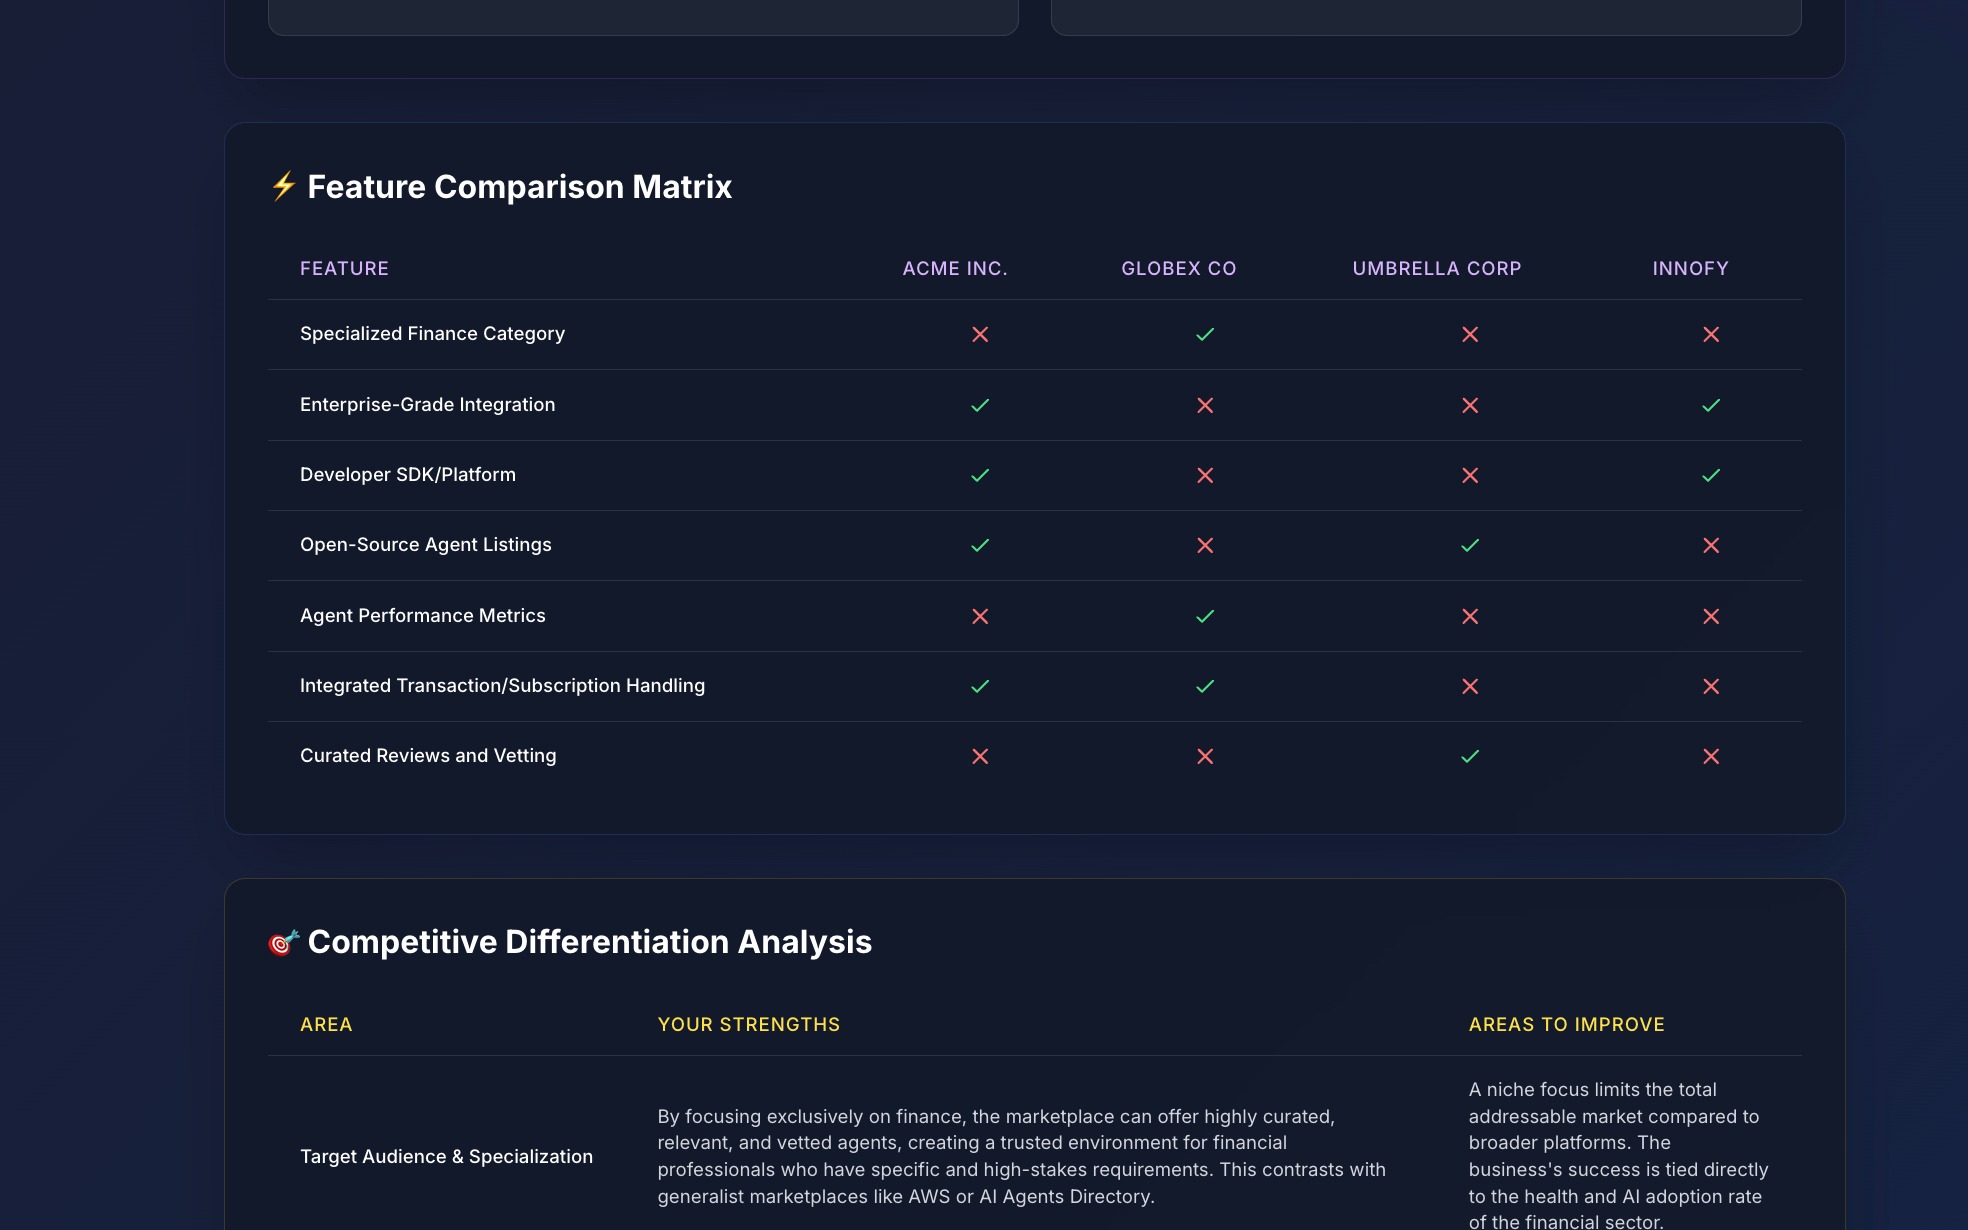The height and width of the screenshot is (1230, 1968).
Task: Click Innofy checkmark for Enterprise-Grade Integration
Action: (x=1711, y=405)
